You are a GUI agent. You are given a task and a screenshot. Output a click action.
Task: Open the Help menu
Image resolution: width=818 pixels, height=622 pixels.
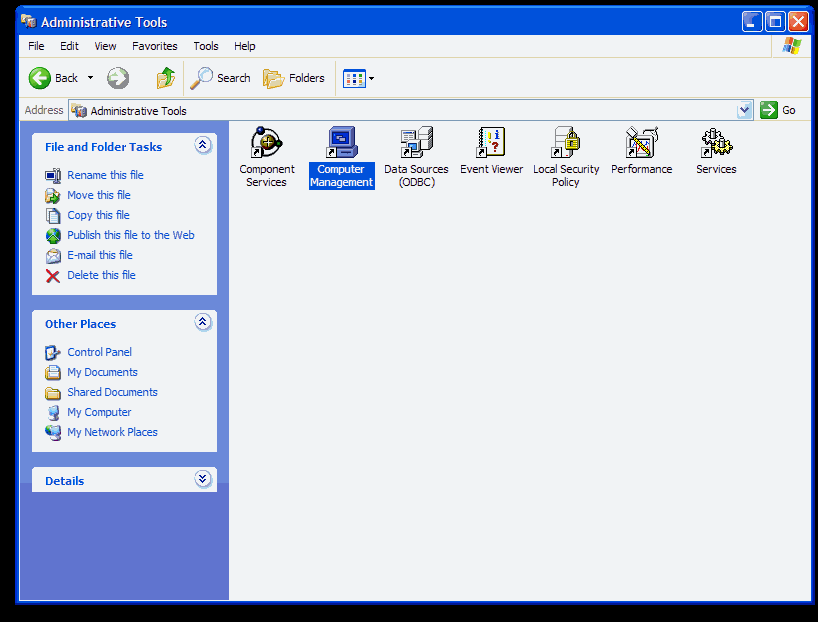pyautogui.click(x=245, y=46)
